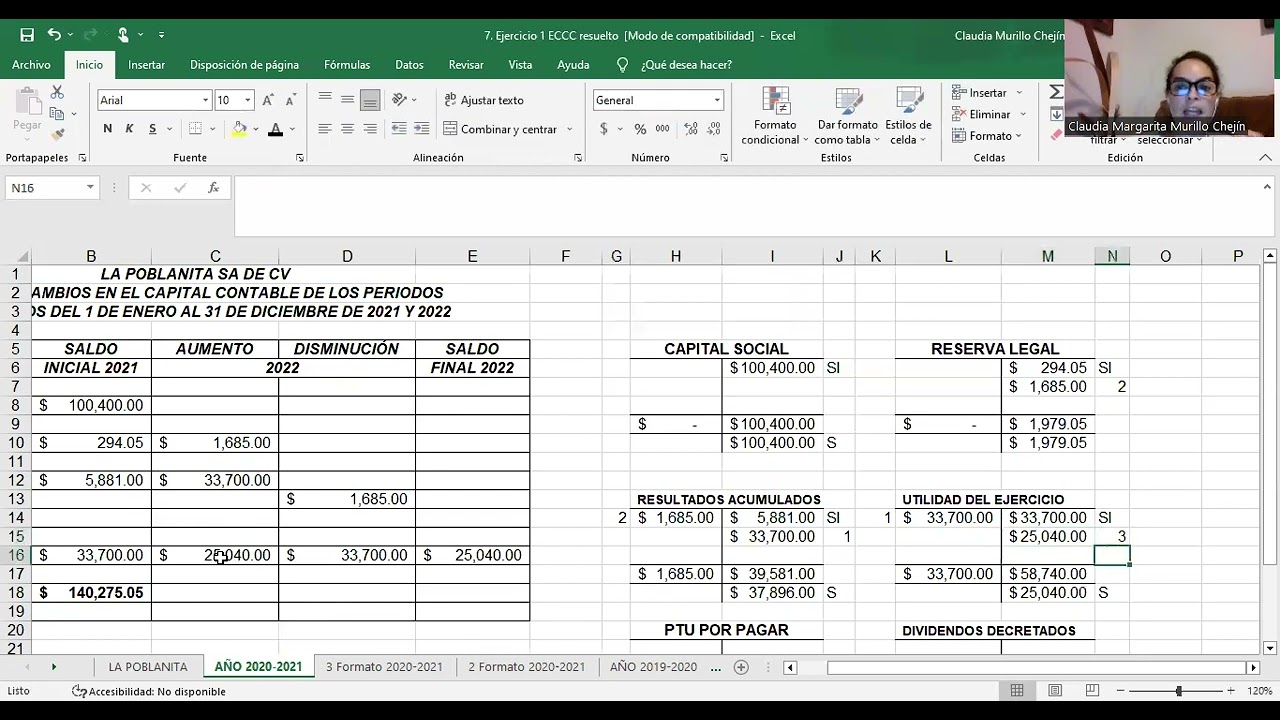Decrease font size with smaller A icon
This screenshot has width=1280, height=720.
[290, 100]
